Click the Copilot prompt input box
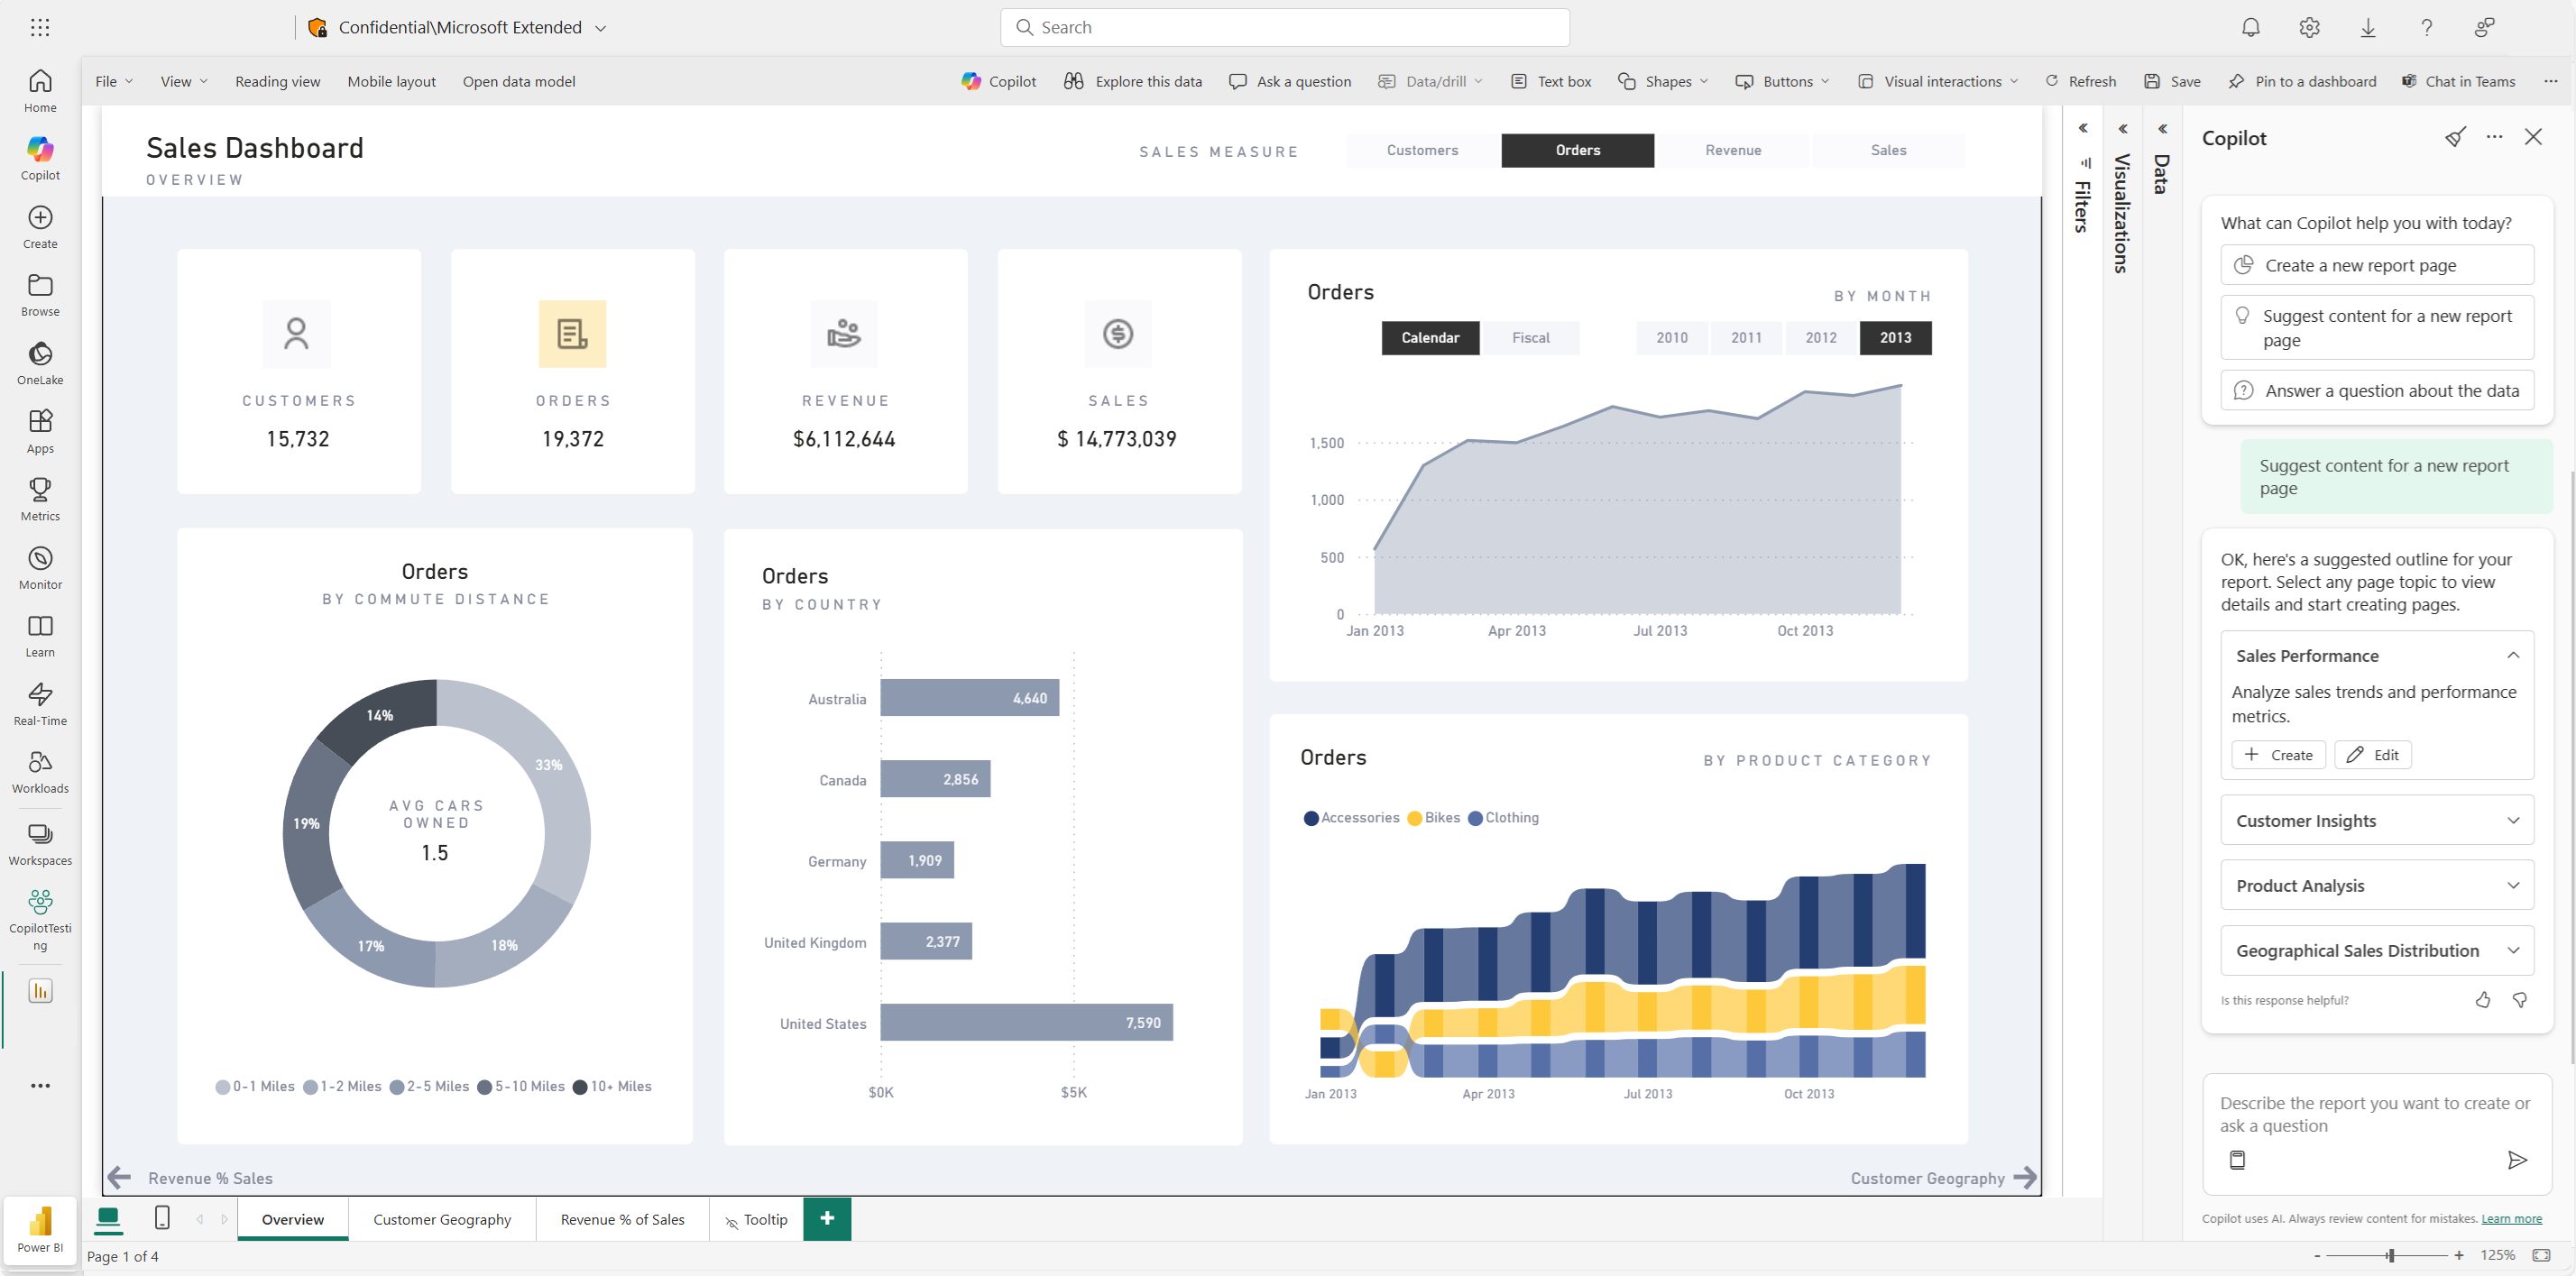 (x=2375, y=1114)
